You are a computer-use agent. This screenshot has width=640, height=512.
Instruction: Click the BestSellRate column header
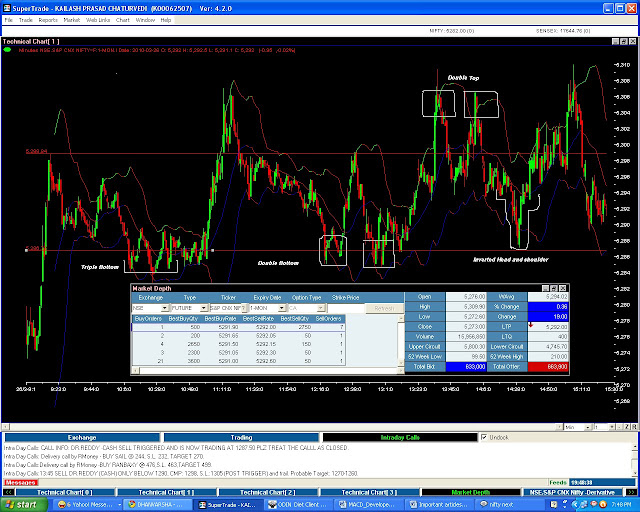258,318
